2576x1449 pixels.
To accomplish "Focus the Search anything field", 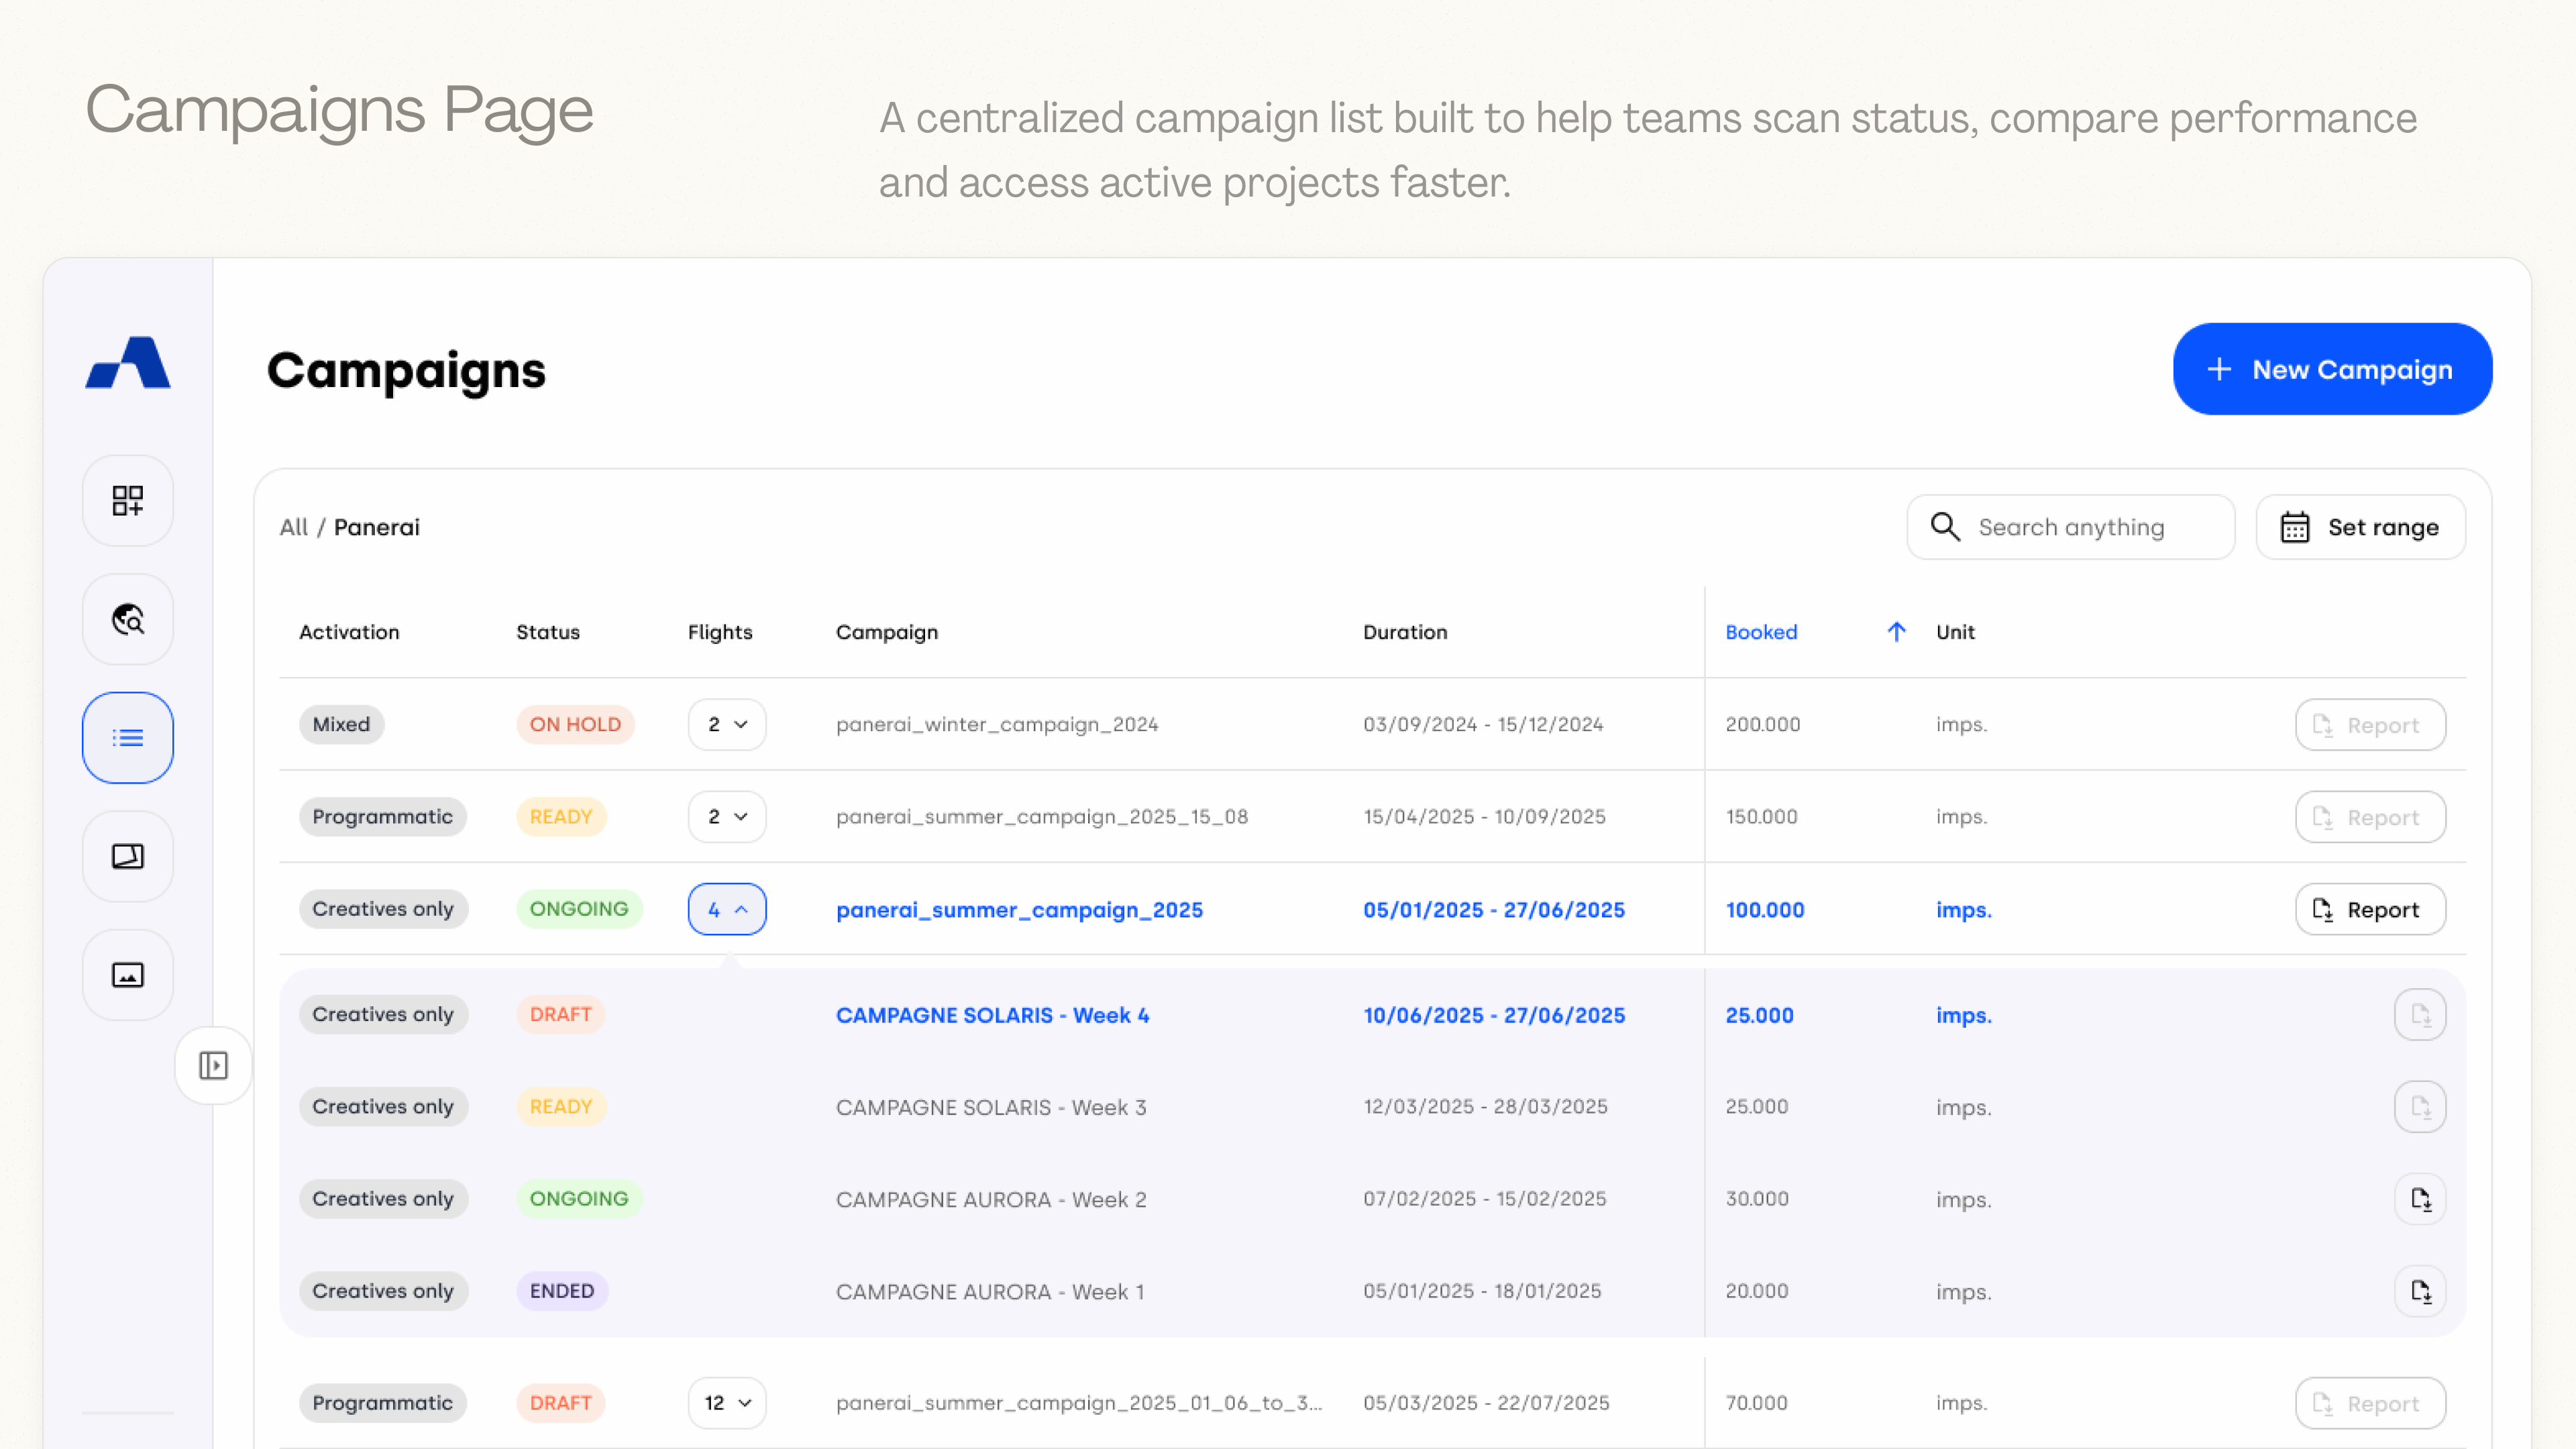I will click(2070, 527).
